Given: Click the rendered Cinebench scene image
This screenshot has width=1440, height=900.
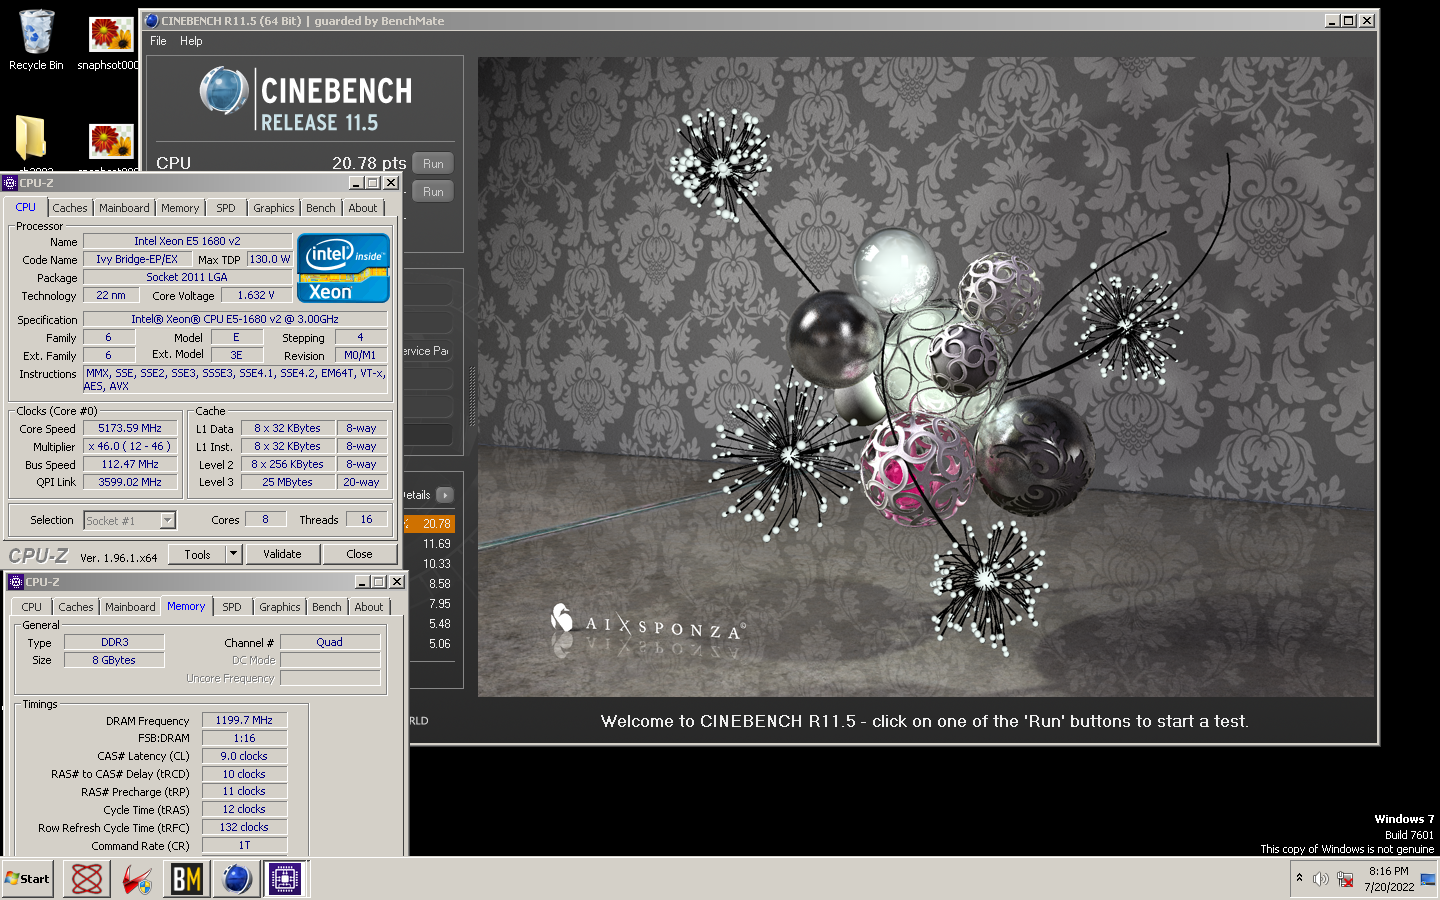Looking at the screenshot, I should pos(926,377).
